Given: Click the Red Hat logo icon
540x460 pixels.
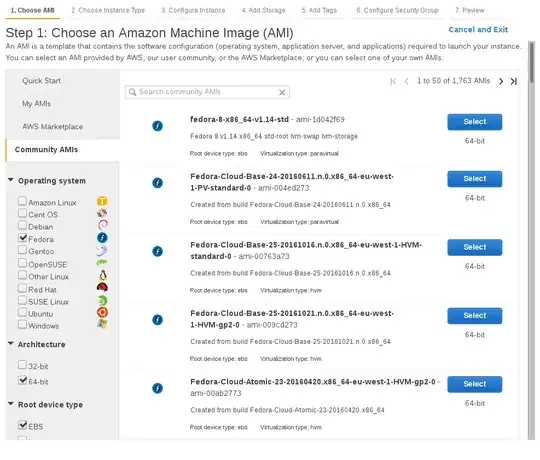Looking at the screenshot, I should click(x=102, y=288).
